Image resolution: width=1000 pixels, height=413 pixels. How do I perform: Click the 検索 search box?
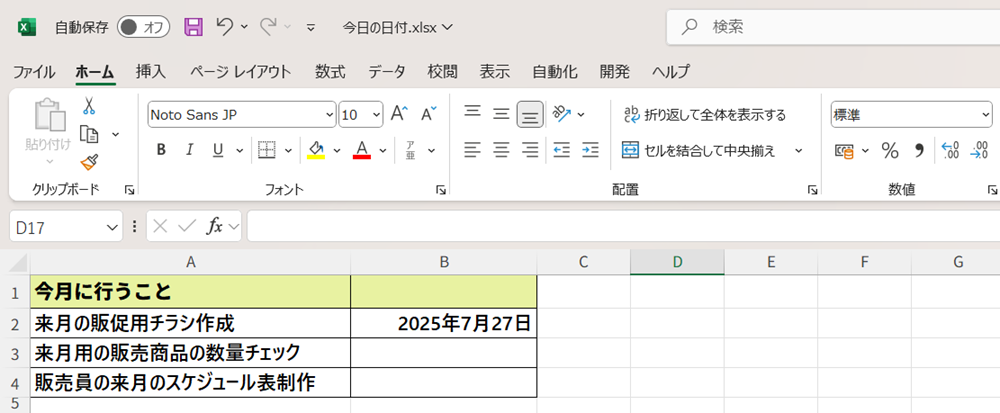click(x=833, y=27)
